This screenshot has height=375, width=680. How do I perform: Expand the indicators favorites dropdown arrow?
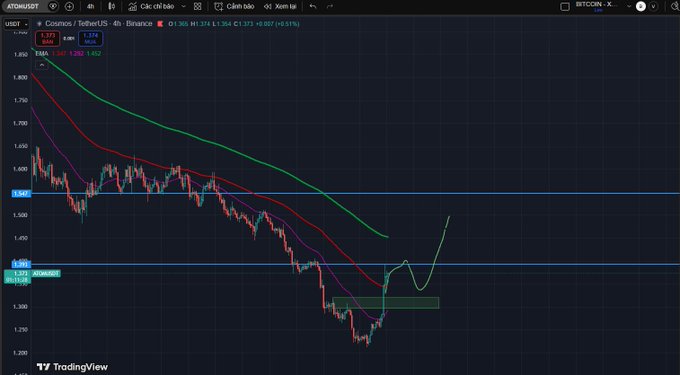coord(183,7)
